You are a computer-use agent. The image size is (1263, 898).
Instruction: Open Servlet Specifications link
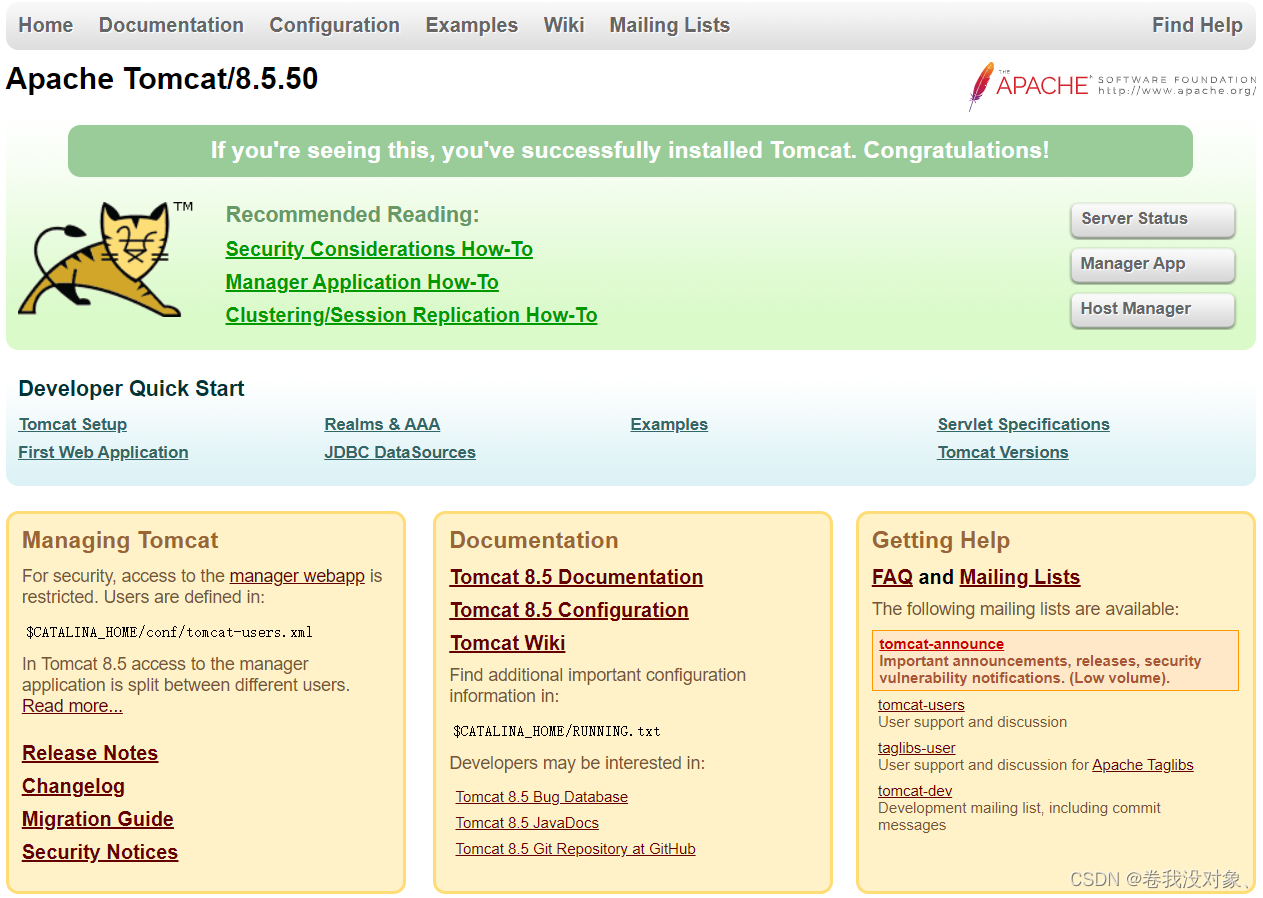pos(1023,424)
